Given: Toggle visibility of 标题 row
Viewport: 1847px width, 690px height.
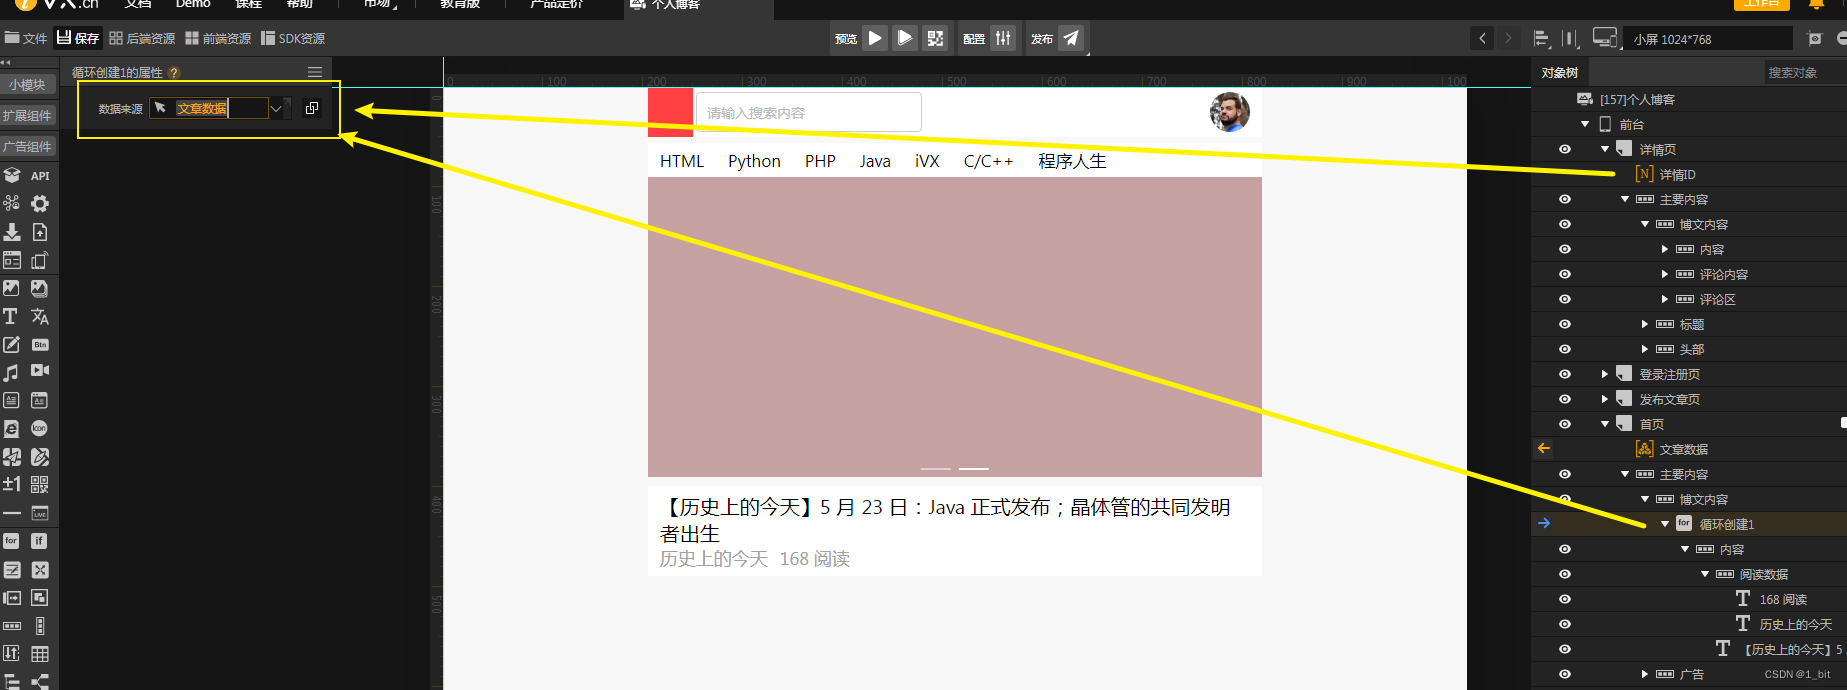Looking at the screenshot, I should pos(1565,324).
